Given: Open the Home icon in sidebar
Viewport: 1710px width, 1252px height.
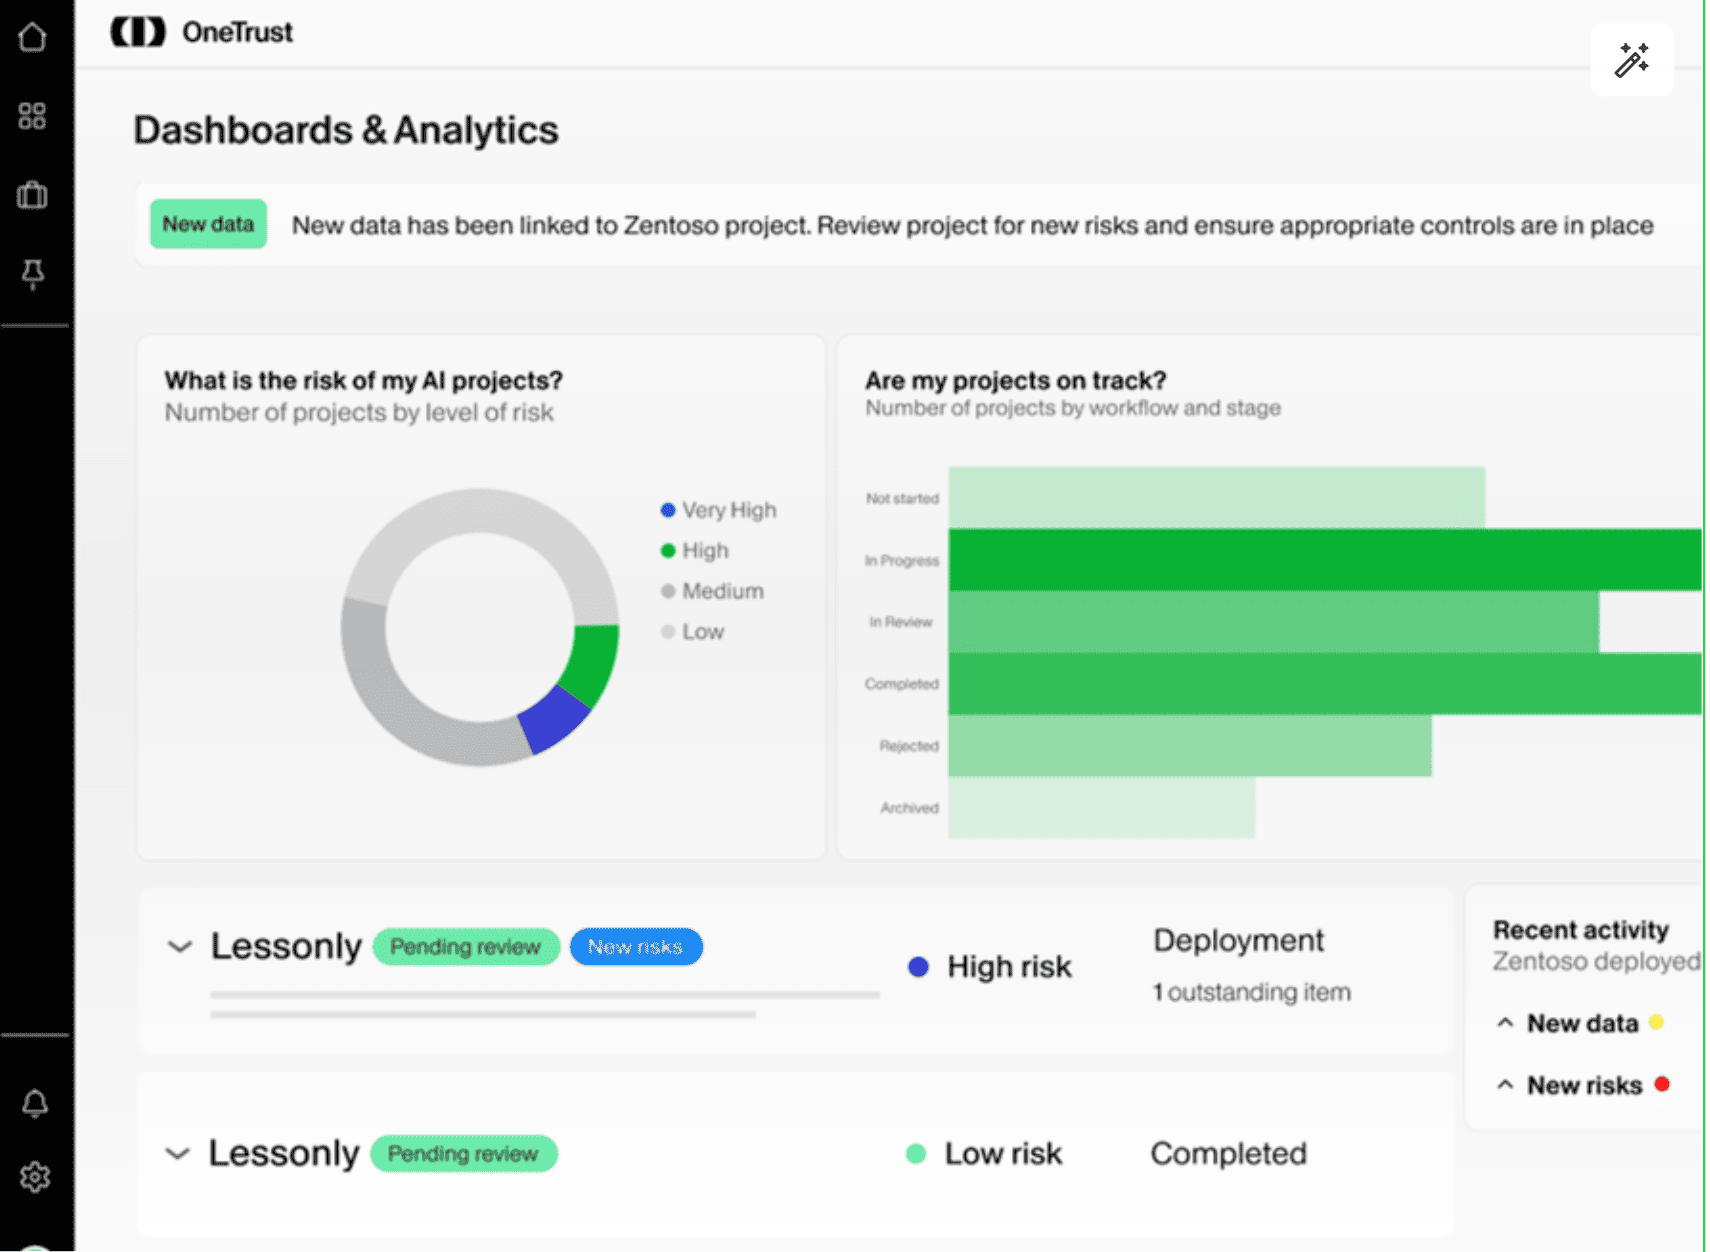Looking at the screenshot, I should pyautogui.click(x=32, y=37).
